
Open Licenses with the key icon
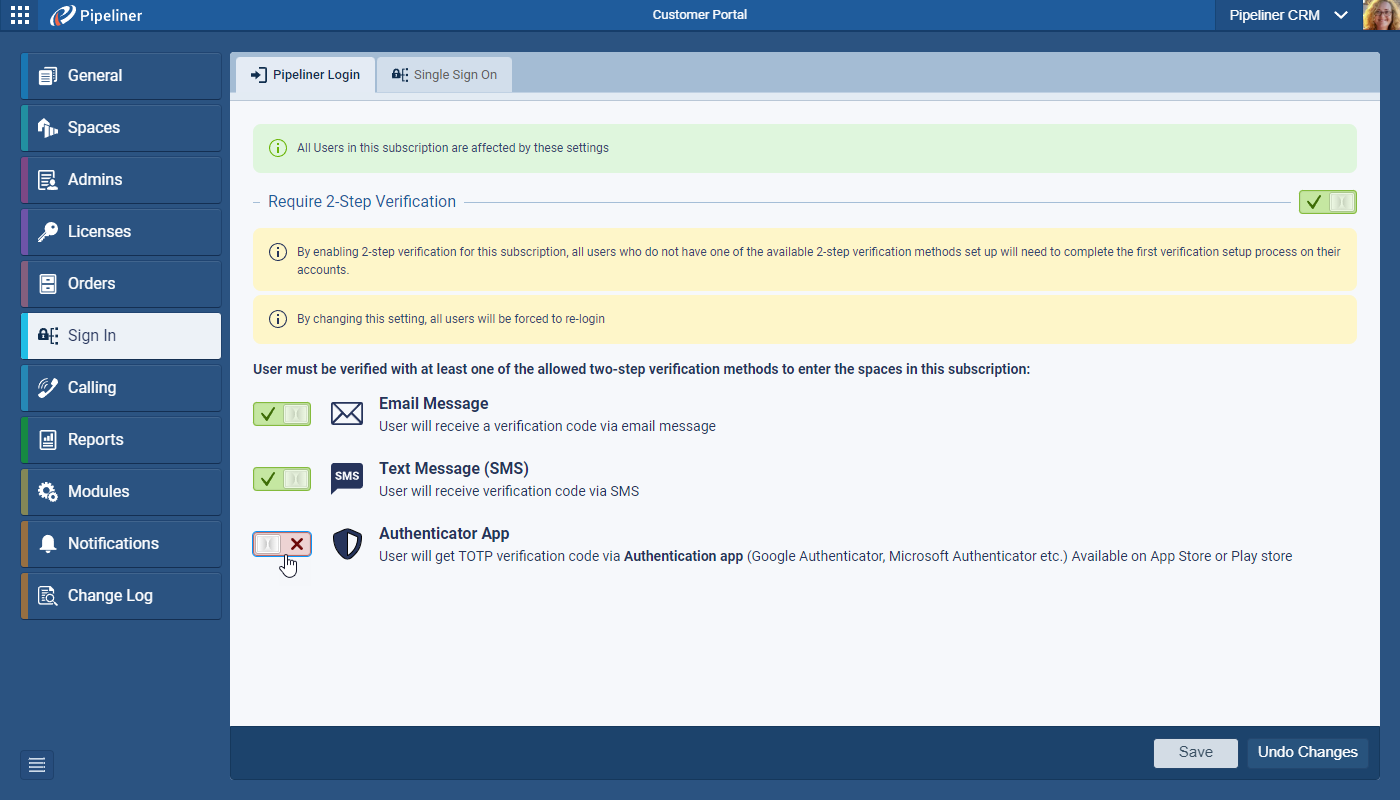121,232
